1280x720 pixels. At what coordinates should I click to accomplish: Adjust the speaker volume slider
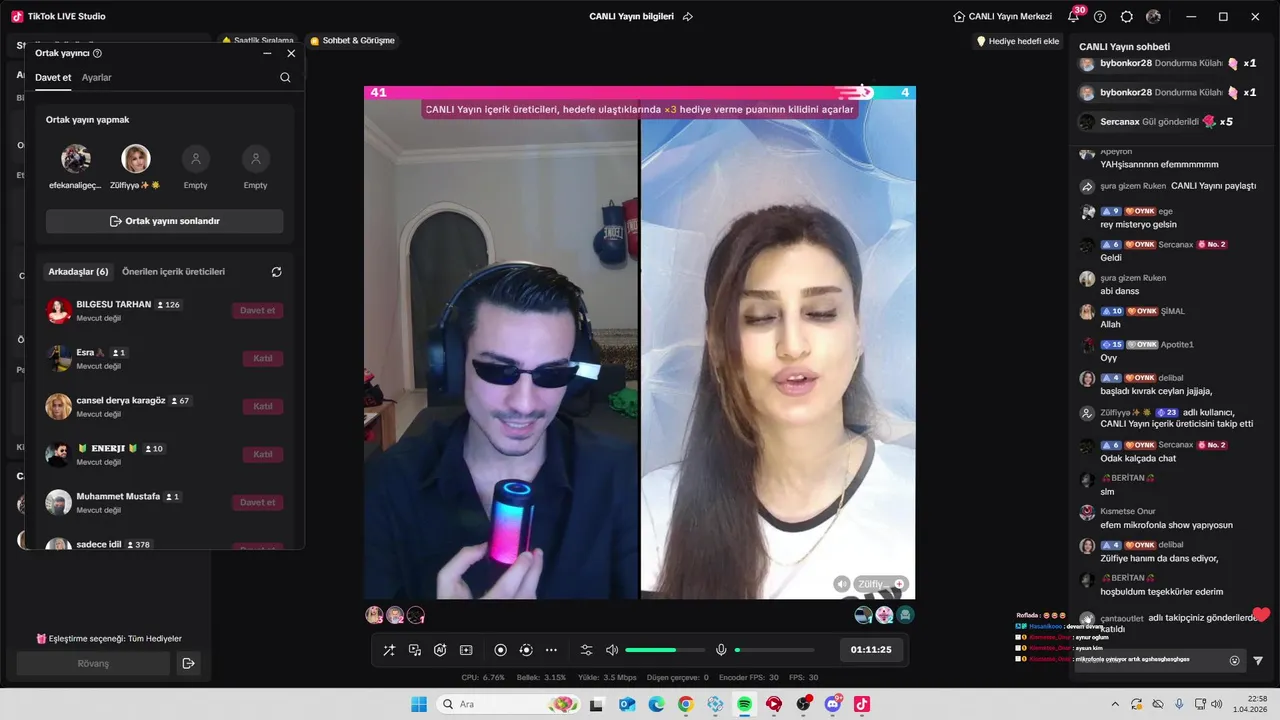pos(664,650)
